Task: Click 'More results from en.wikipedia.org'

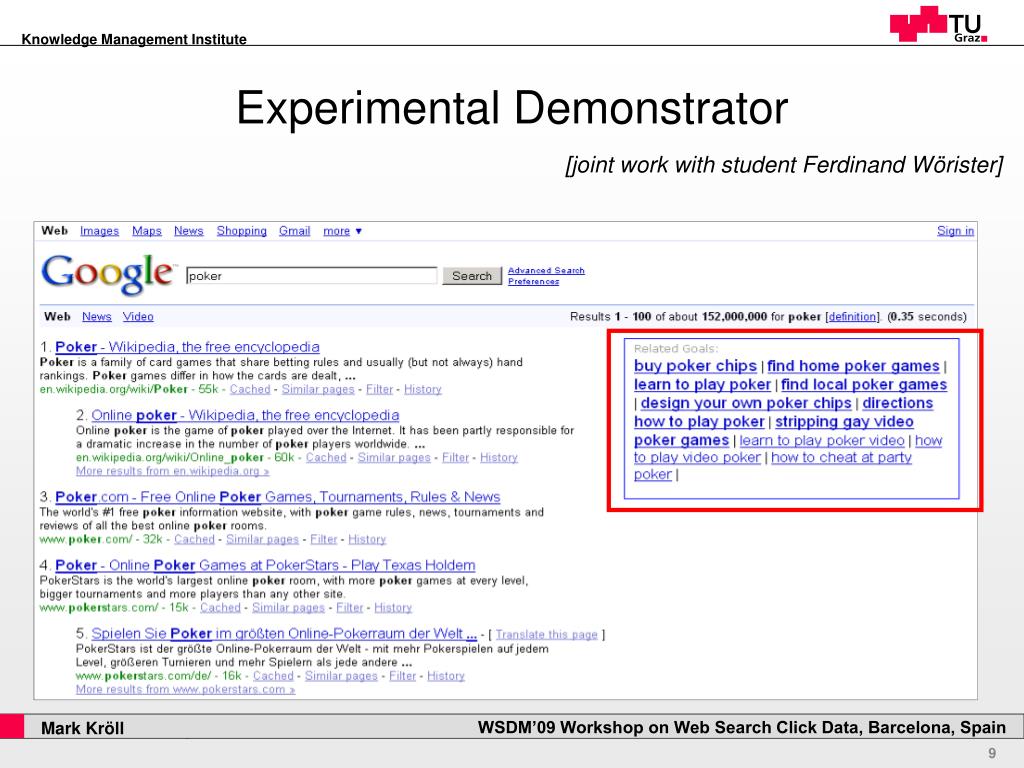Action: coord(172,471)
